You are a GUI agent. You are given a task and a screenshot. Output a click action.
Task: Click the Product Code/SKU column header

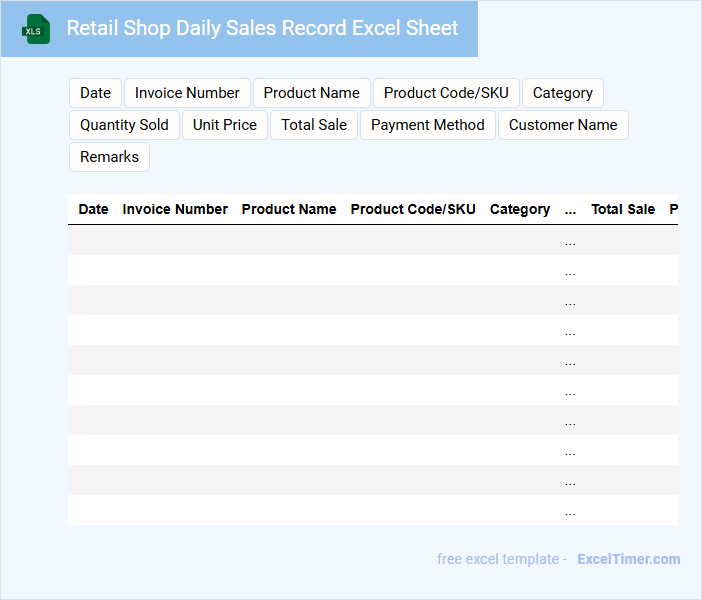[413, 209]
